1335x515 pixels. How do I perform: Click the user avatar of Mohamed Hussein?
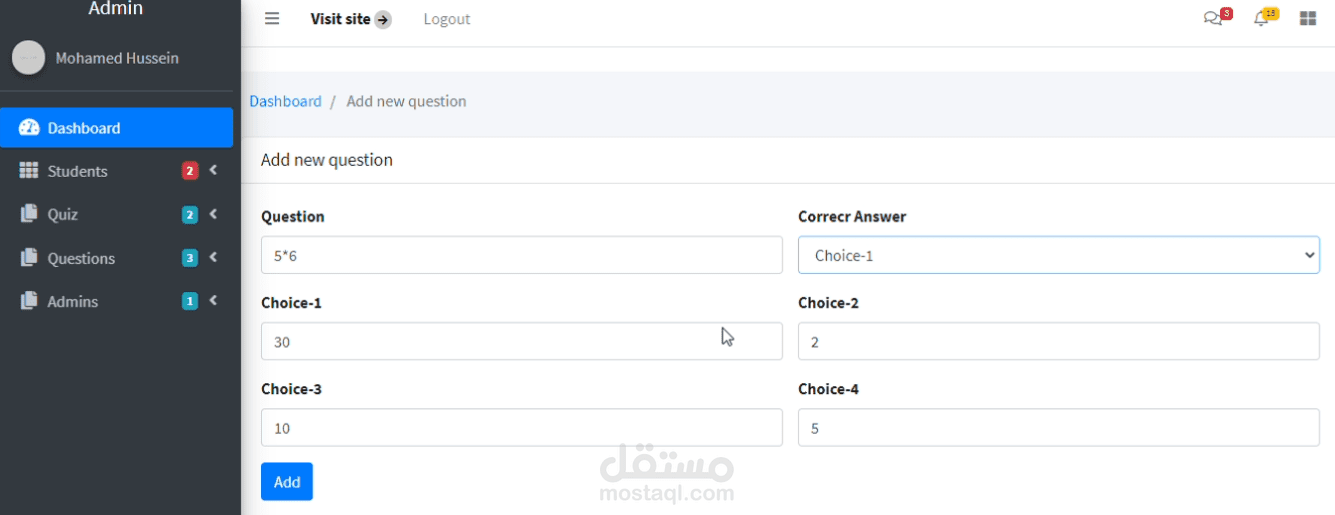click(x=28, y=58)
